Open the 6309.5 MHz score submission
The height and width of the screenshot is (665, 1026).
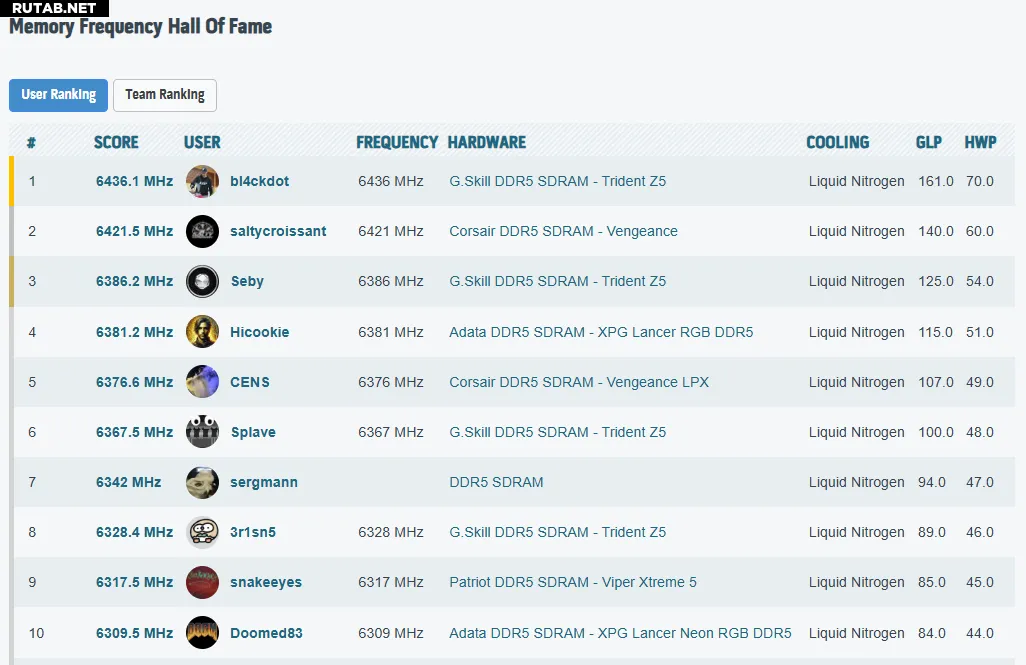click(134, 633)
